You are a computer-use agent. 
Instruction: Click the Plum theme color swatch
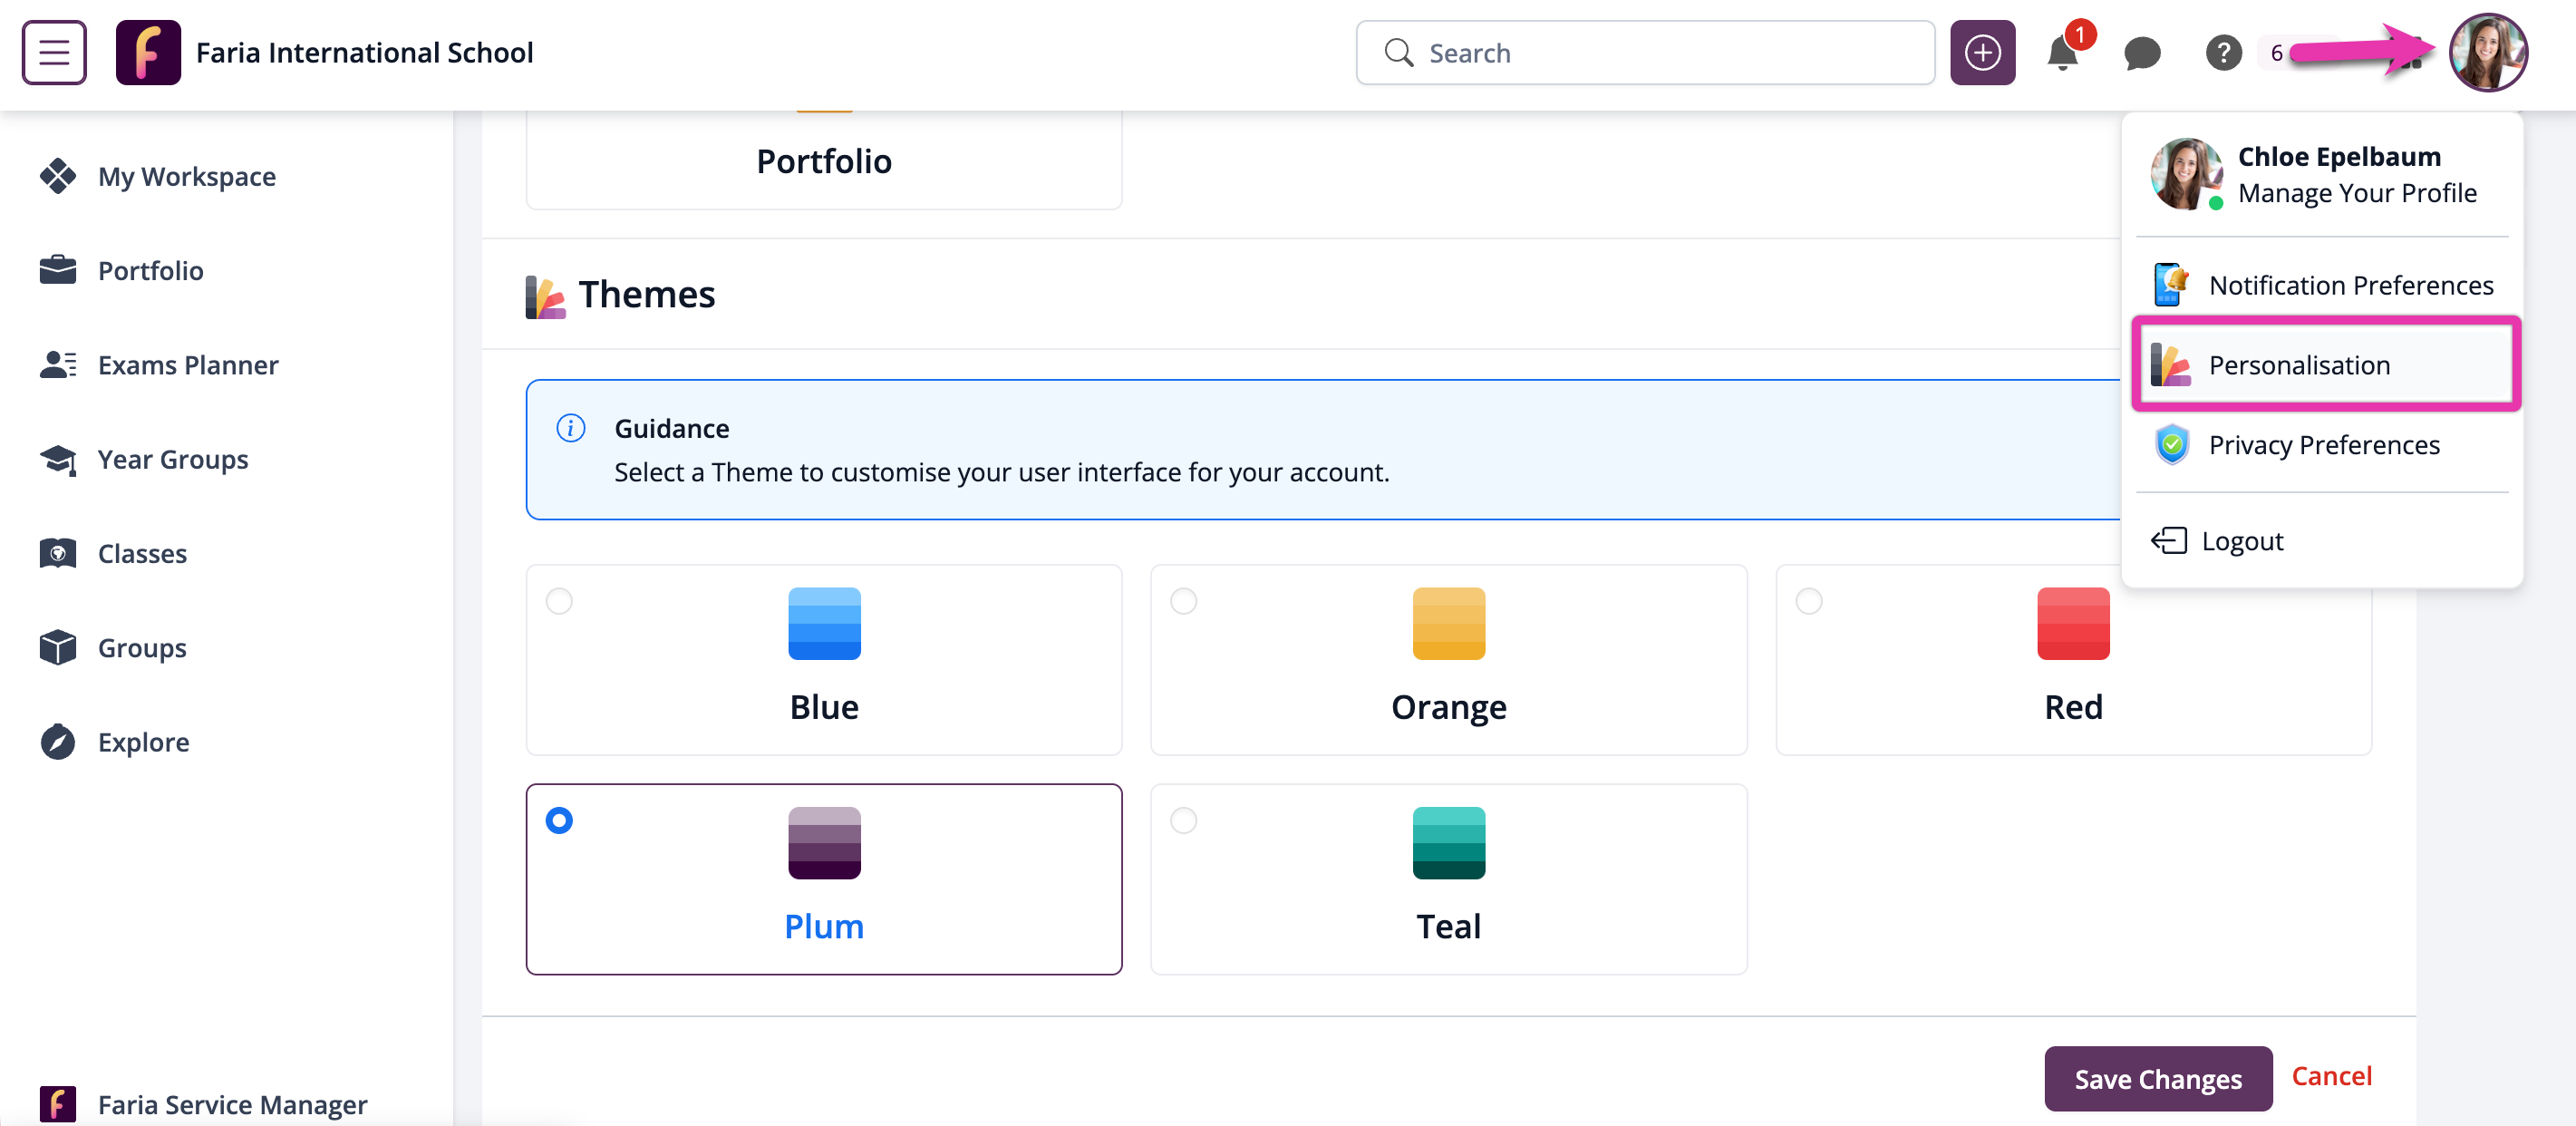pos(823,843)
